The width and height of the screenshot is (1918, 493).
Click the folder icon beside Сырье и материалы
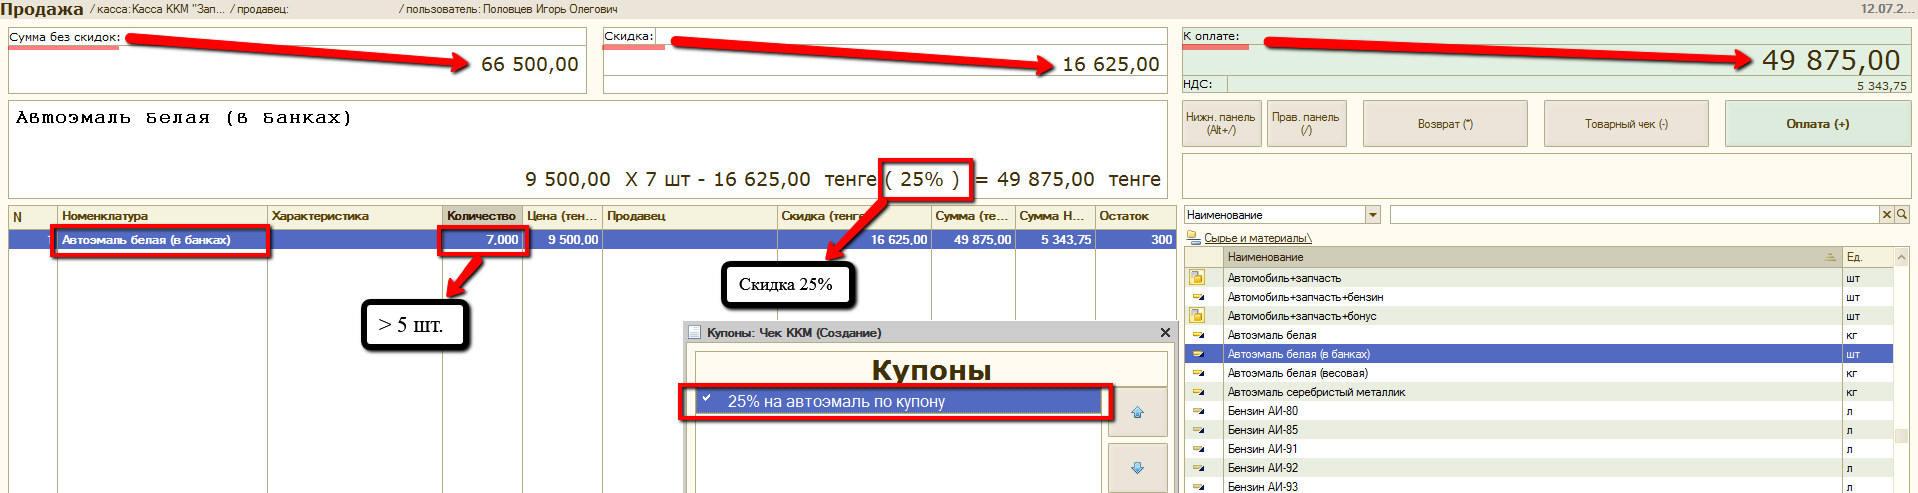click(x=1193, y=238)
